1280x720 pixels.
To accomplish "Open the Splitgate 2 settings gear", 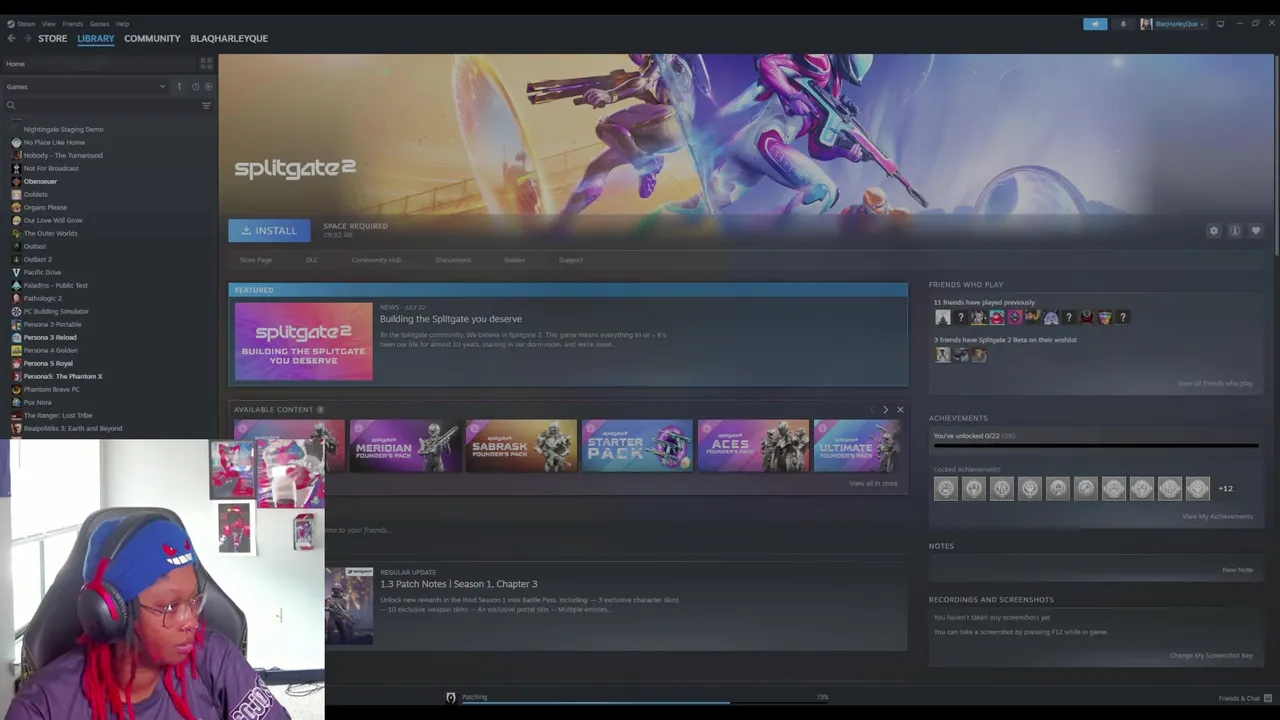I will 1214,231.
